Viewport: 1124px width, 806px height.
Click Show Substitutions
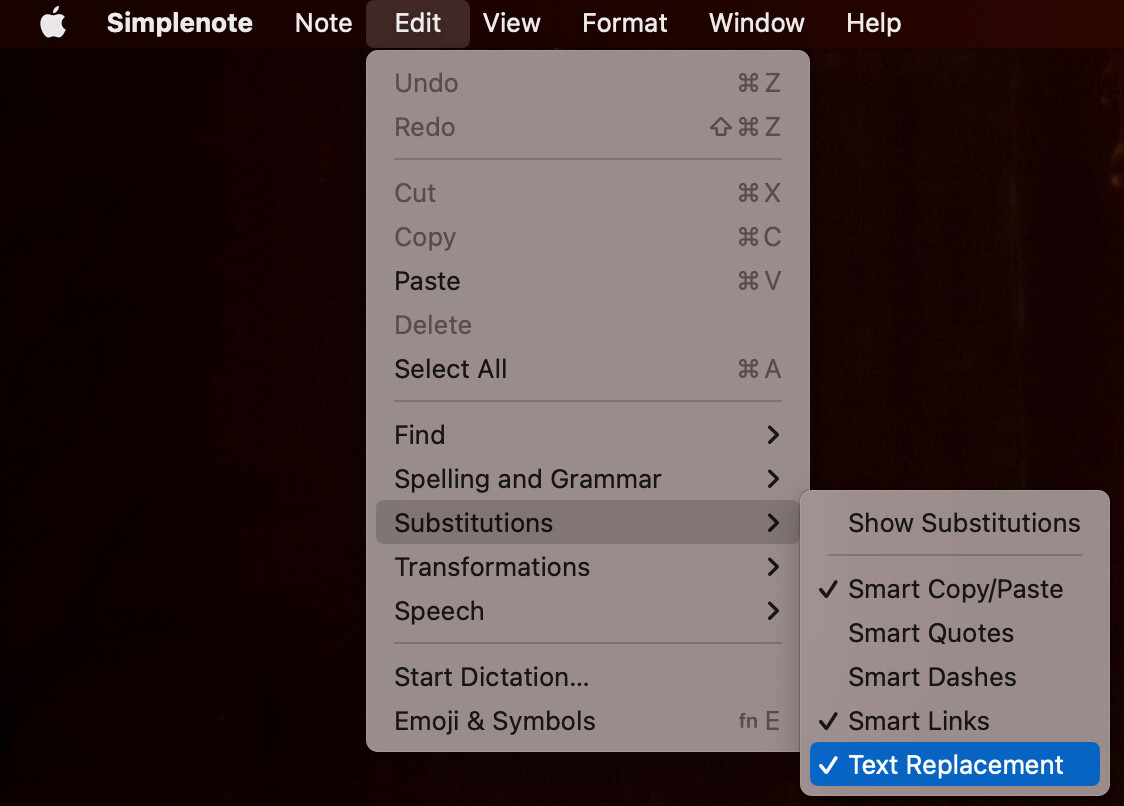click(x=954, y=523)
